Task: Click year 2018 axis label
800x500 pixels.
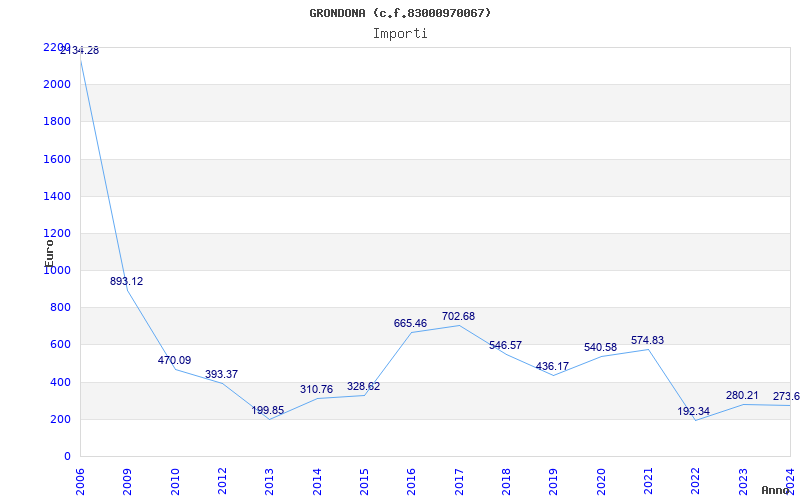Action: click(506, 481)
